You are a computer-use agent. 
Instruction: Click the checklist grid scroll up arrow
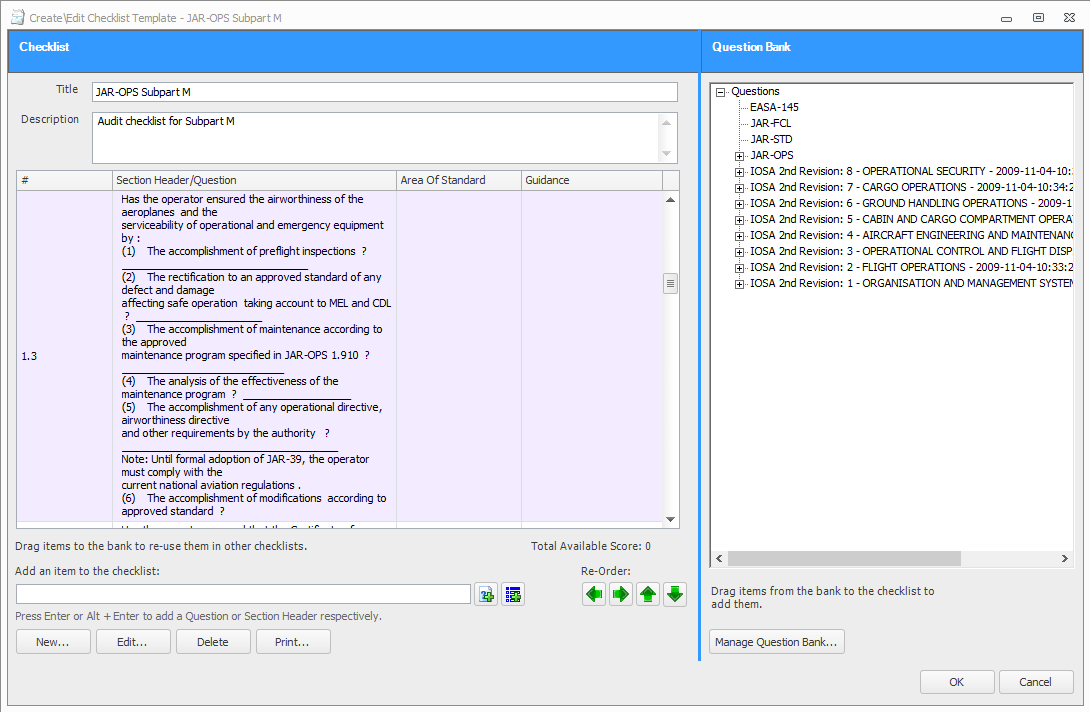671,200
